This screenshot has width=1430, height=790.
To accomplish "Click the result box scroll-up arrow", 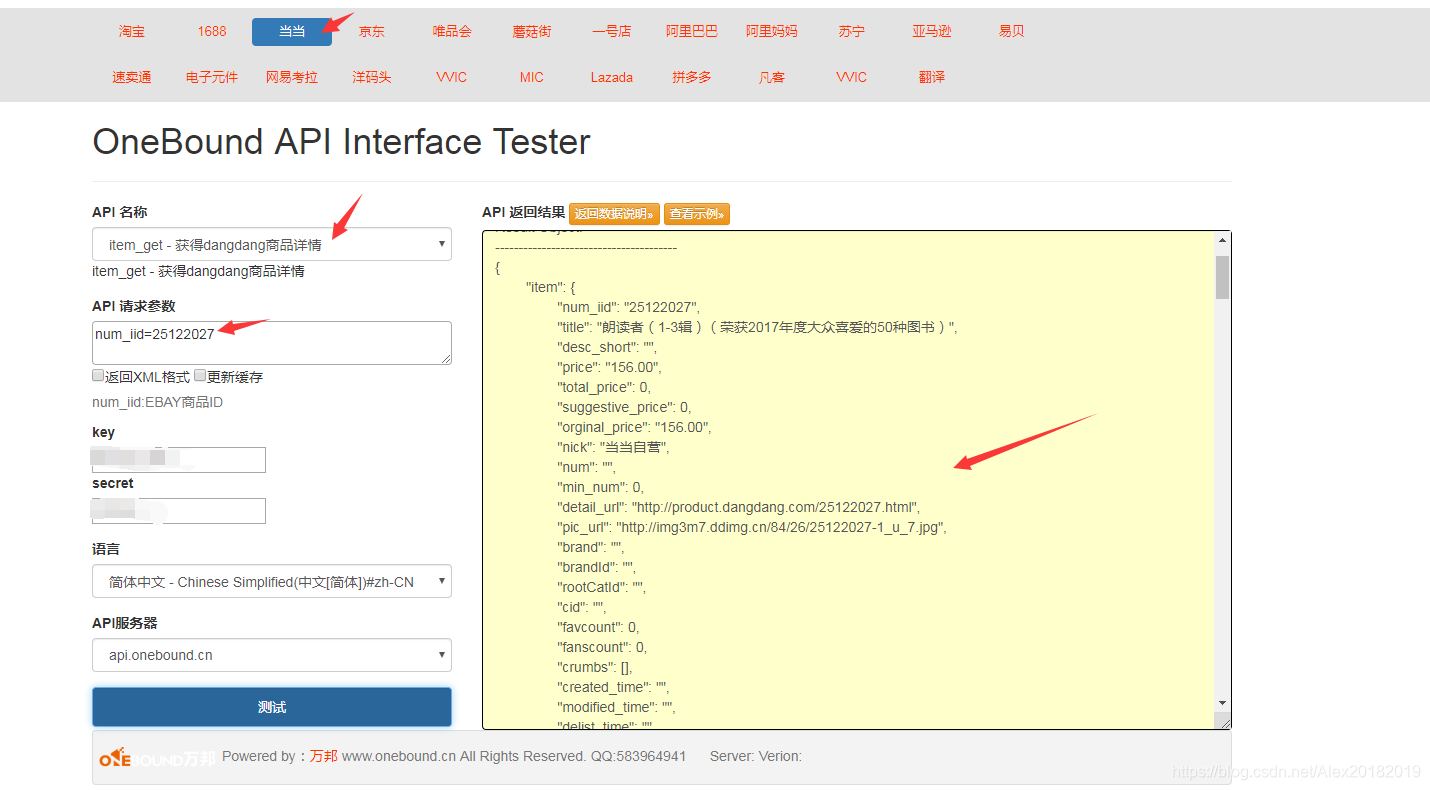I will pos(1222,240).
